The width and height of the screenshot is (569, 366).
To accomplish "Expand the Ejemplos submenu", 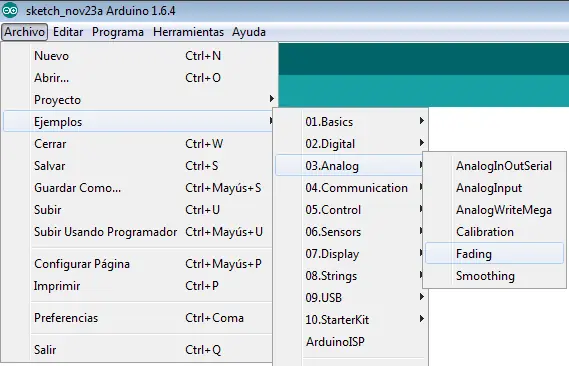I will tap(138, 122).
